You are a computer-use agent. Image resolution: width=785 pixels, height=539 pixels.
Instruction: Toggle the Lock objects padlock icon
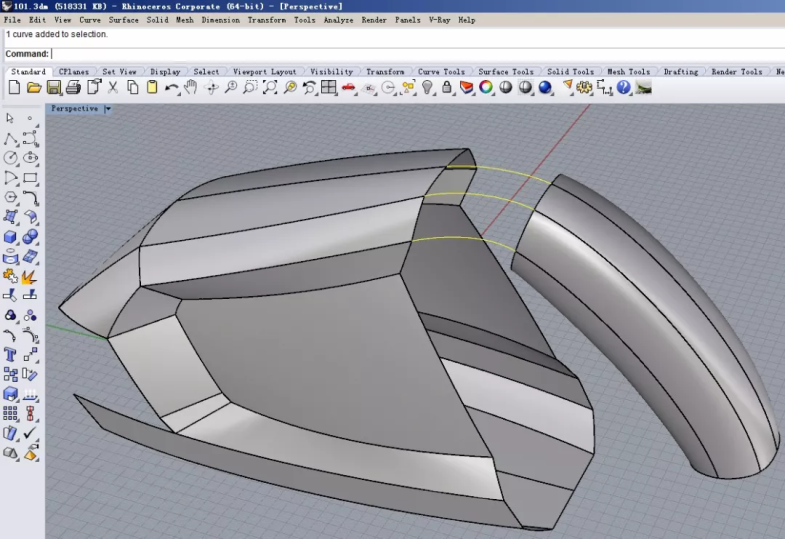447,88
